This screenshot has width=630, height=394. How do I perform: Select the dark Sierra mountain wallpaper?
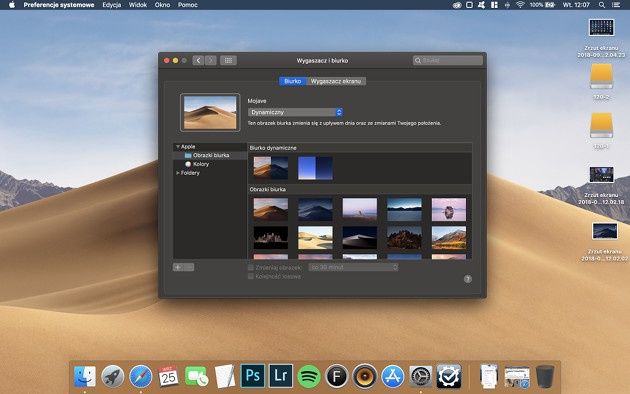(404, 238)
